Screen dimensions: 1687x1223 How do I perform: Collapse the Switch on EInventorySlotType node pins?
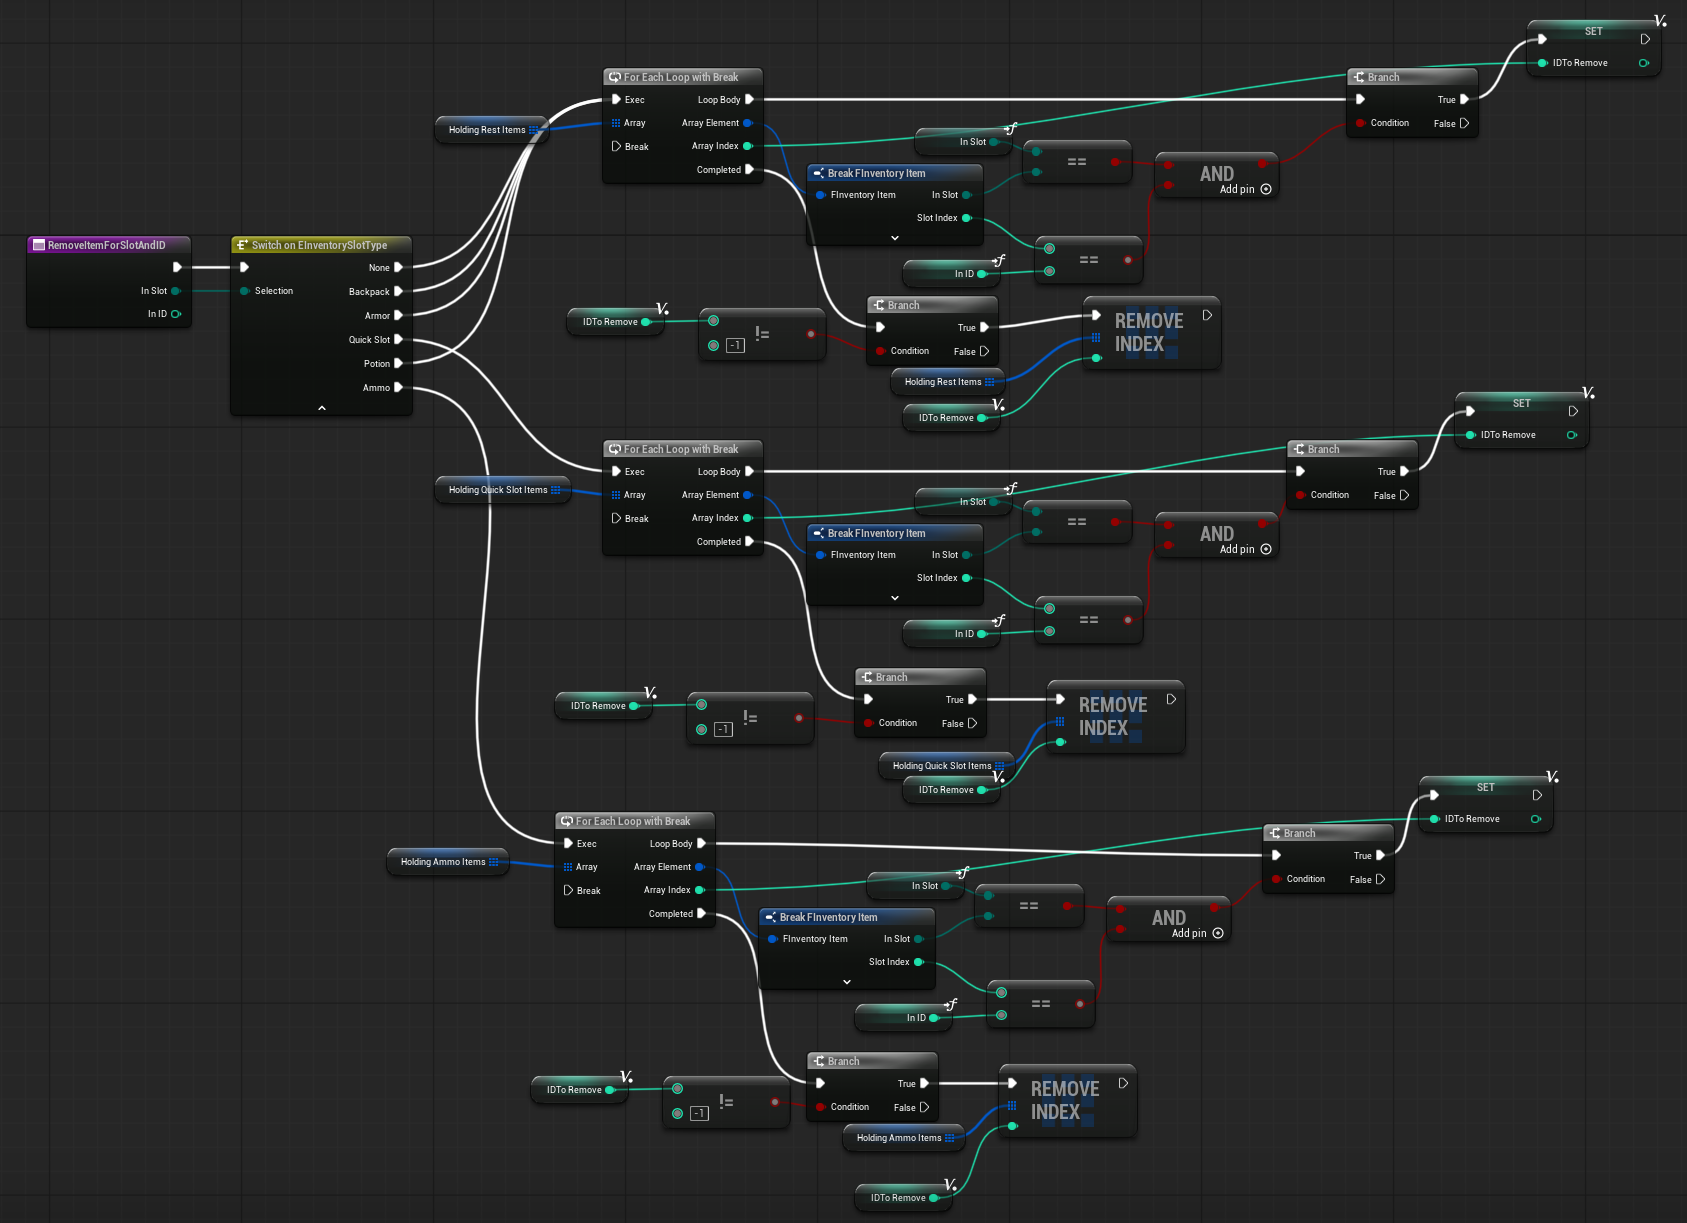click(322, 408)
